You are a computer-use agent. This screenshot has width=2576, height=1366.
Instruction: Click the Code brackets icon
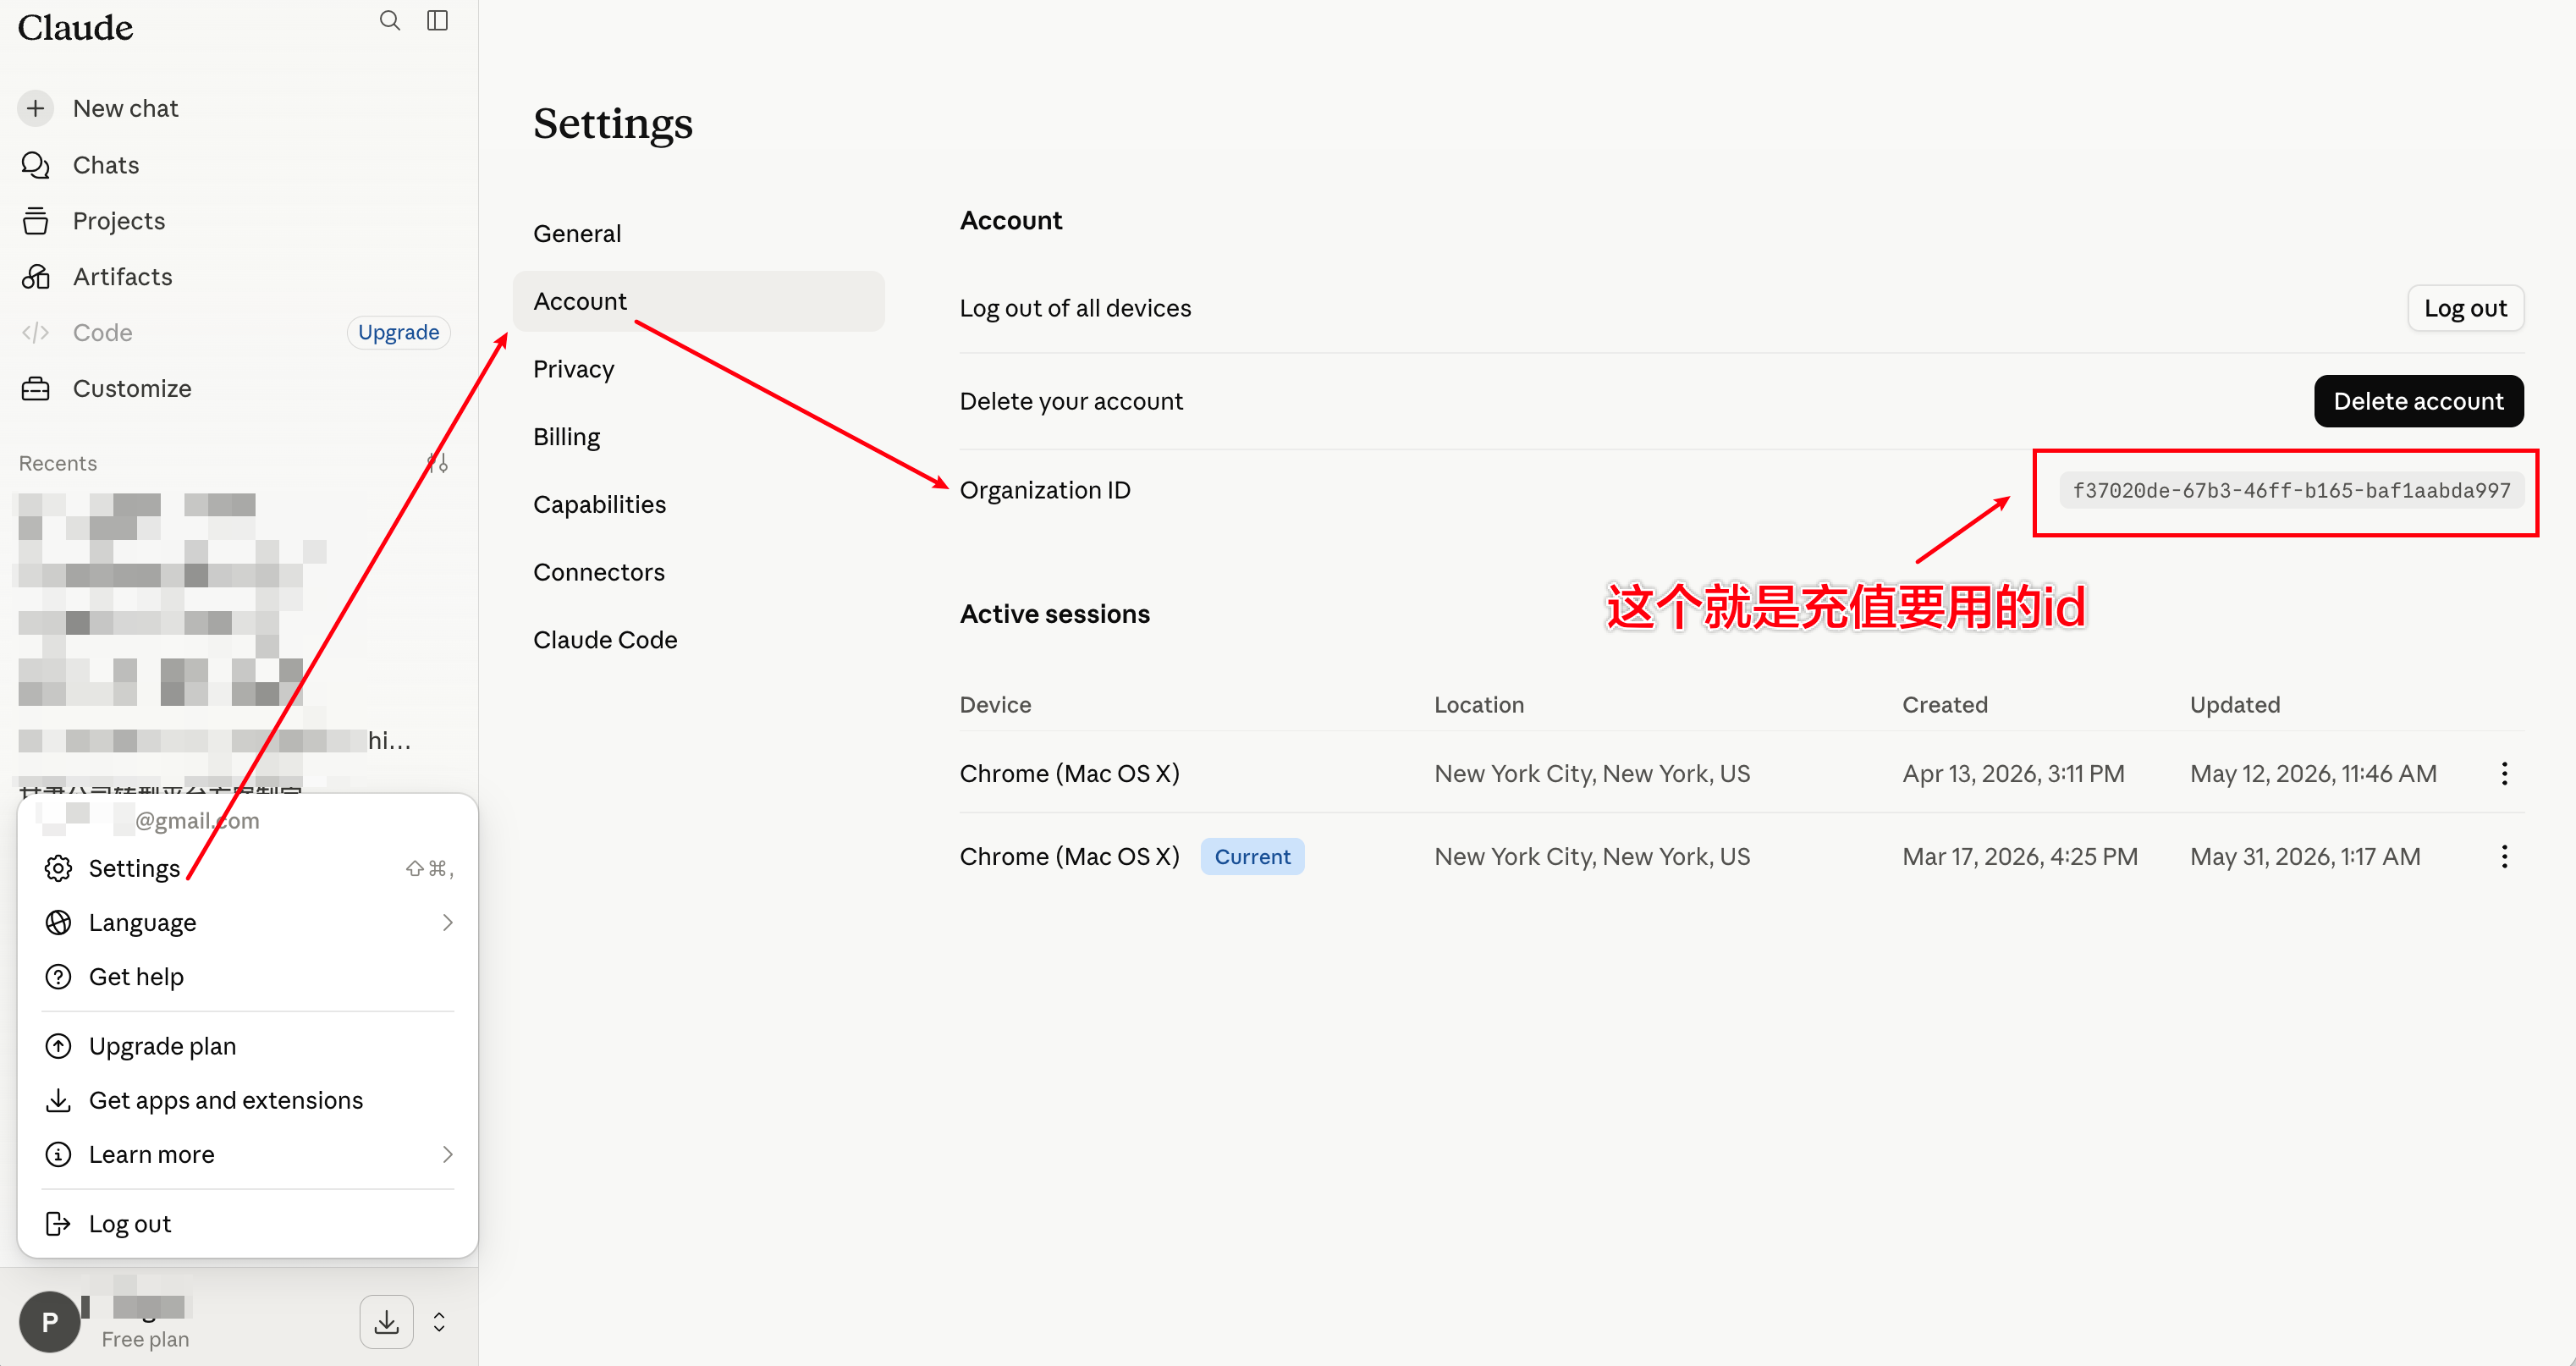(36, 333)
